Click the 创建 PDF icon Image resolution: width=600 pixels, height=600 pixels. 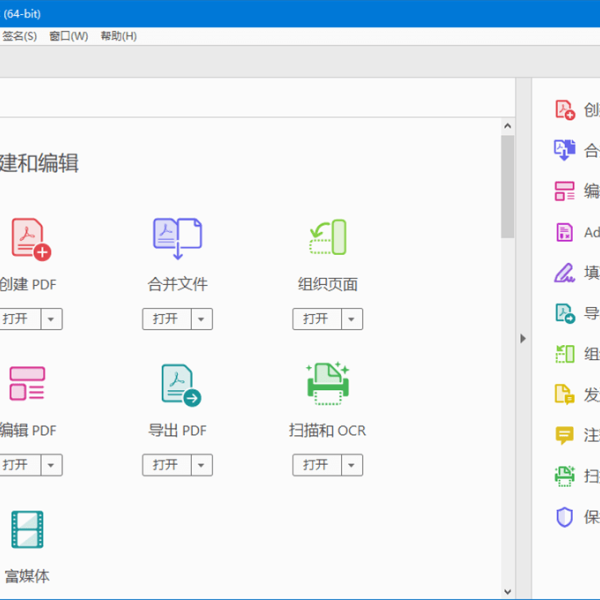[x=29, y=238]
